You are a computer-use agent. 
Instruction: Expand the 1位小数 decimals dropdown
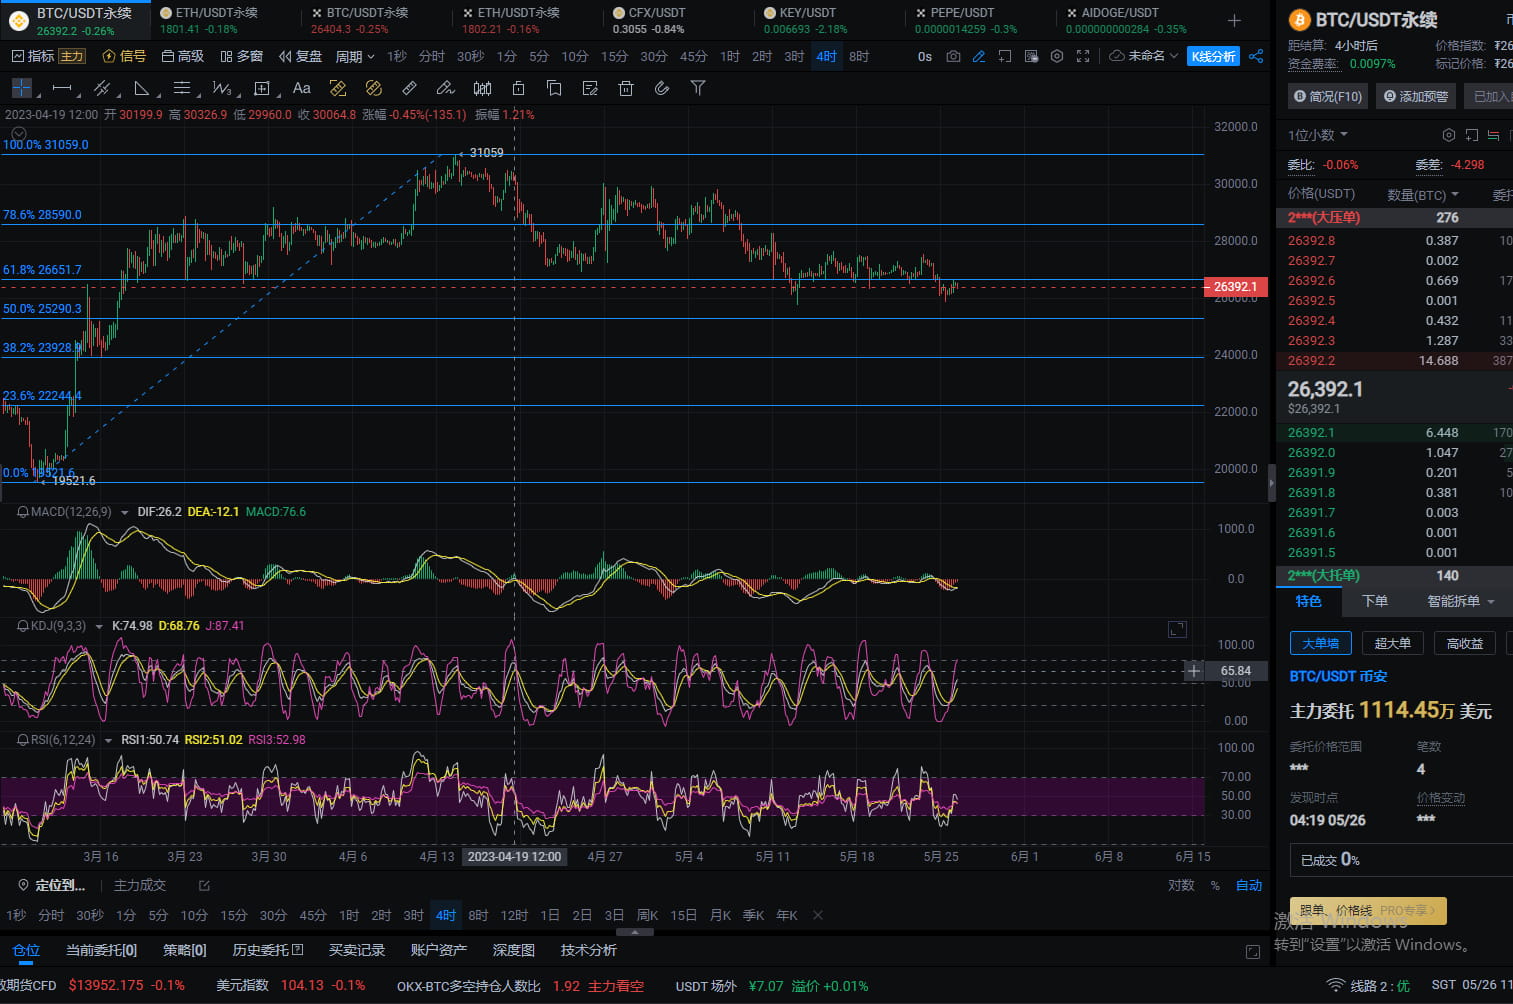[x=1314, y=134]
